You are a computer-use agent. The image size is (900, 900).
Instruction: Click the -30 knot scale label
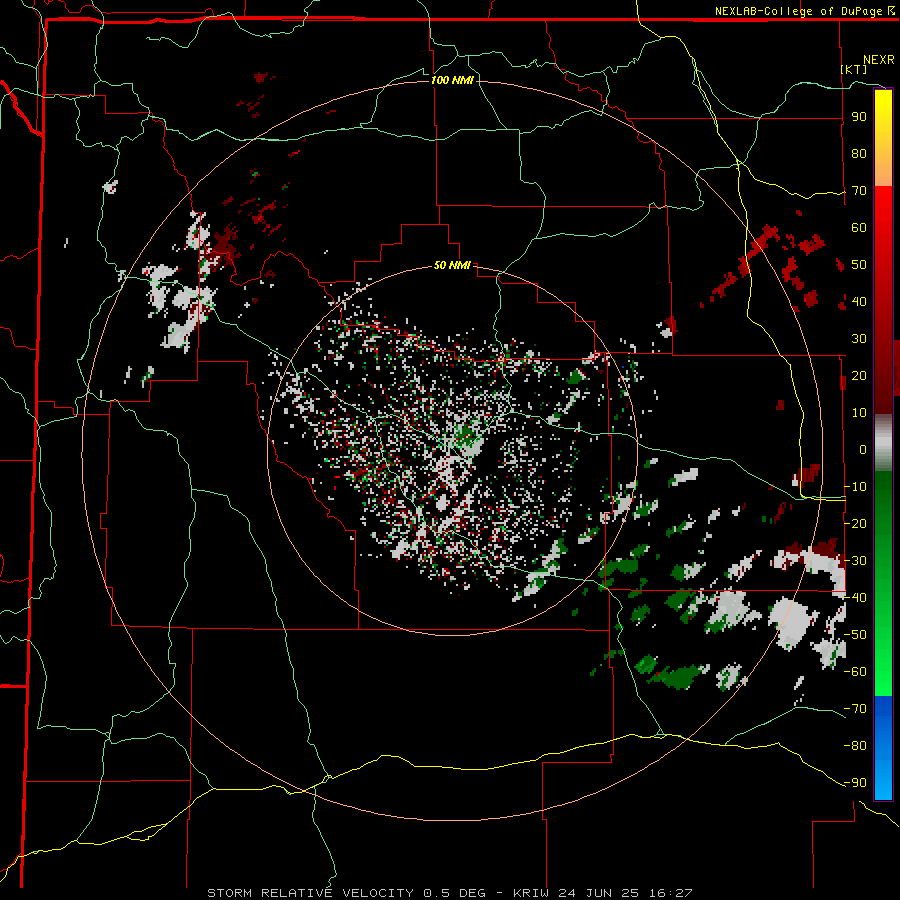pos(856,561)
